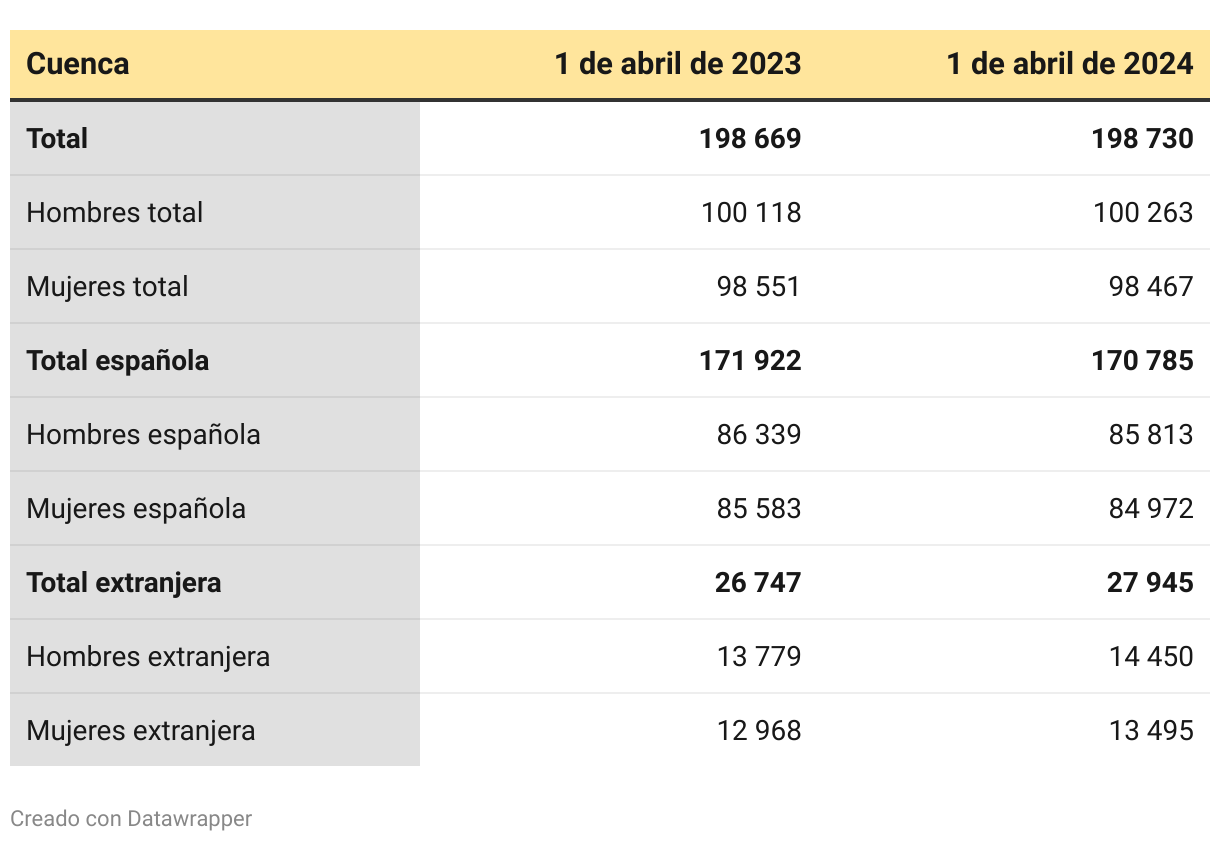
Task: Select the Mujeres total row label
Action: point(108,286)
